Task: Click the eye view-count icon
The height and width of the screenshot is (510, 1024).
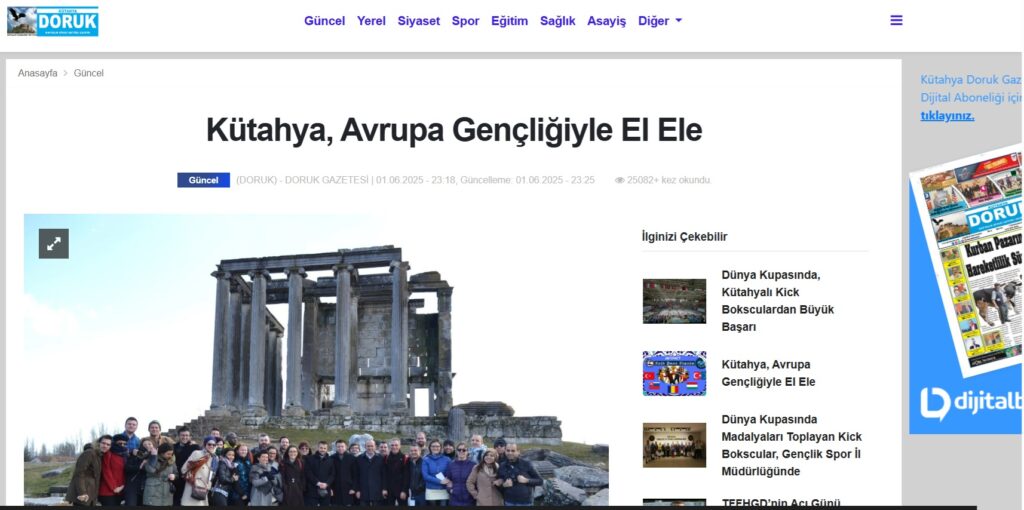Action: [619, 180]
